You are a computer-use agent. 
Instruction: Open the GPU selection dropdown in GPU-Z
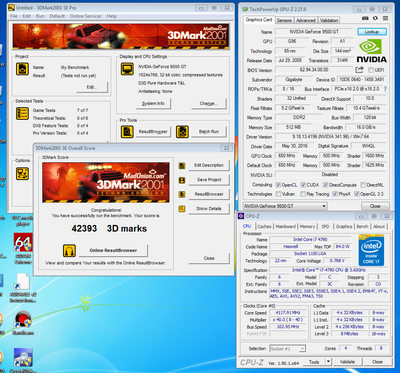tap(285, 206)
